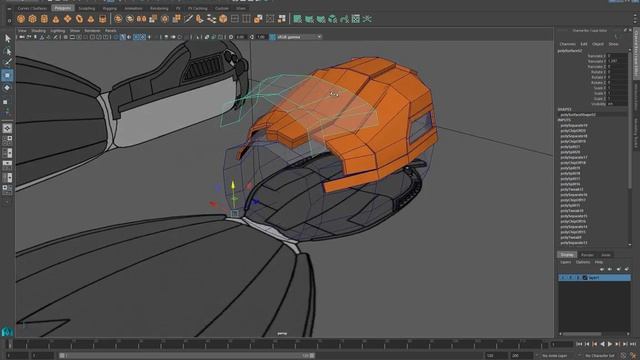Open the viewport Shading menu
Screen dimensions: 640x360
click(x=38, y=31)
